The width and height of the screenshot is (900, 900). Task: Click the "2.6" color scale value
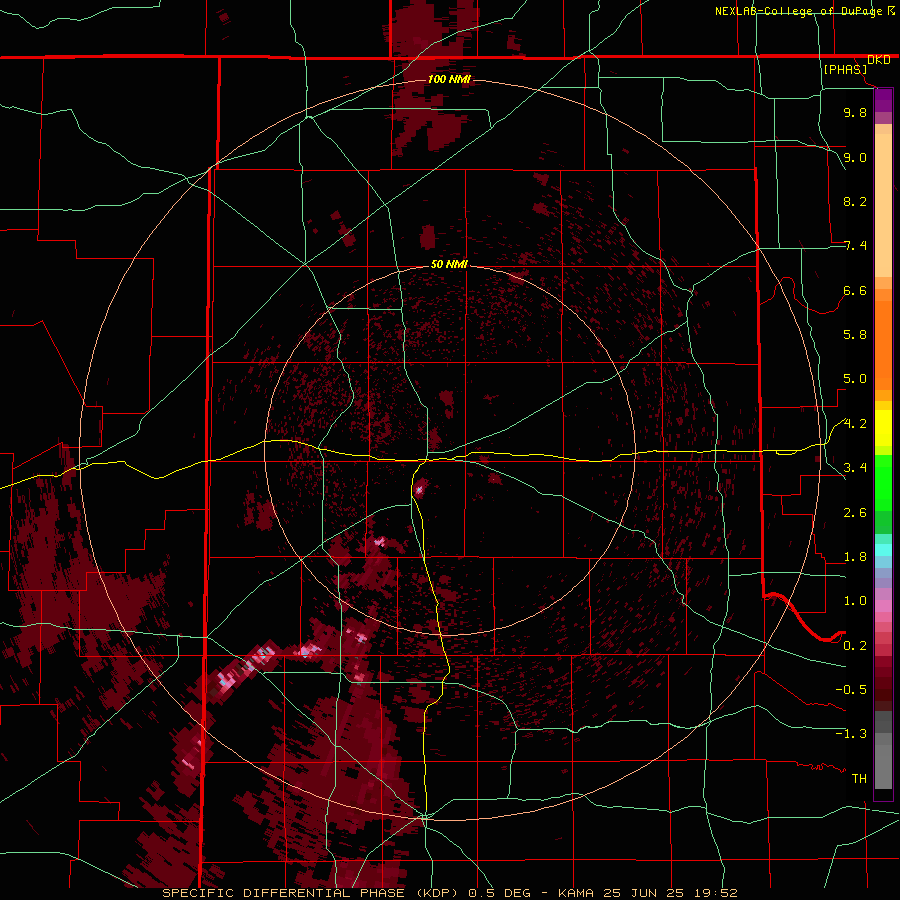(855, 513)
